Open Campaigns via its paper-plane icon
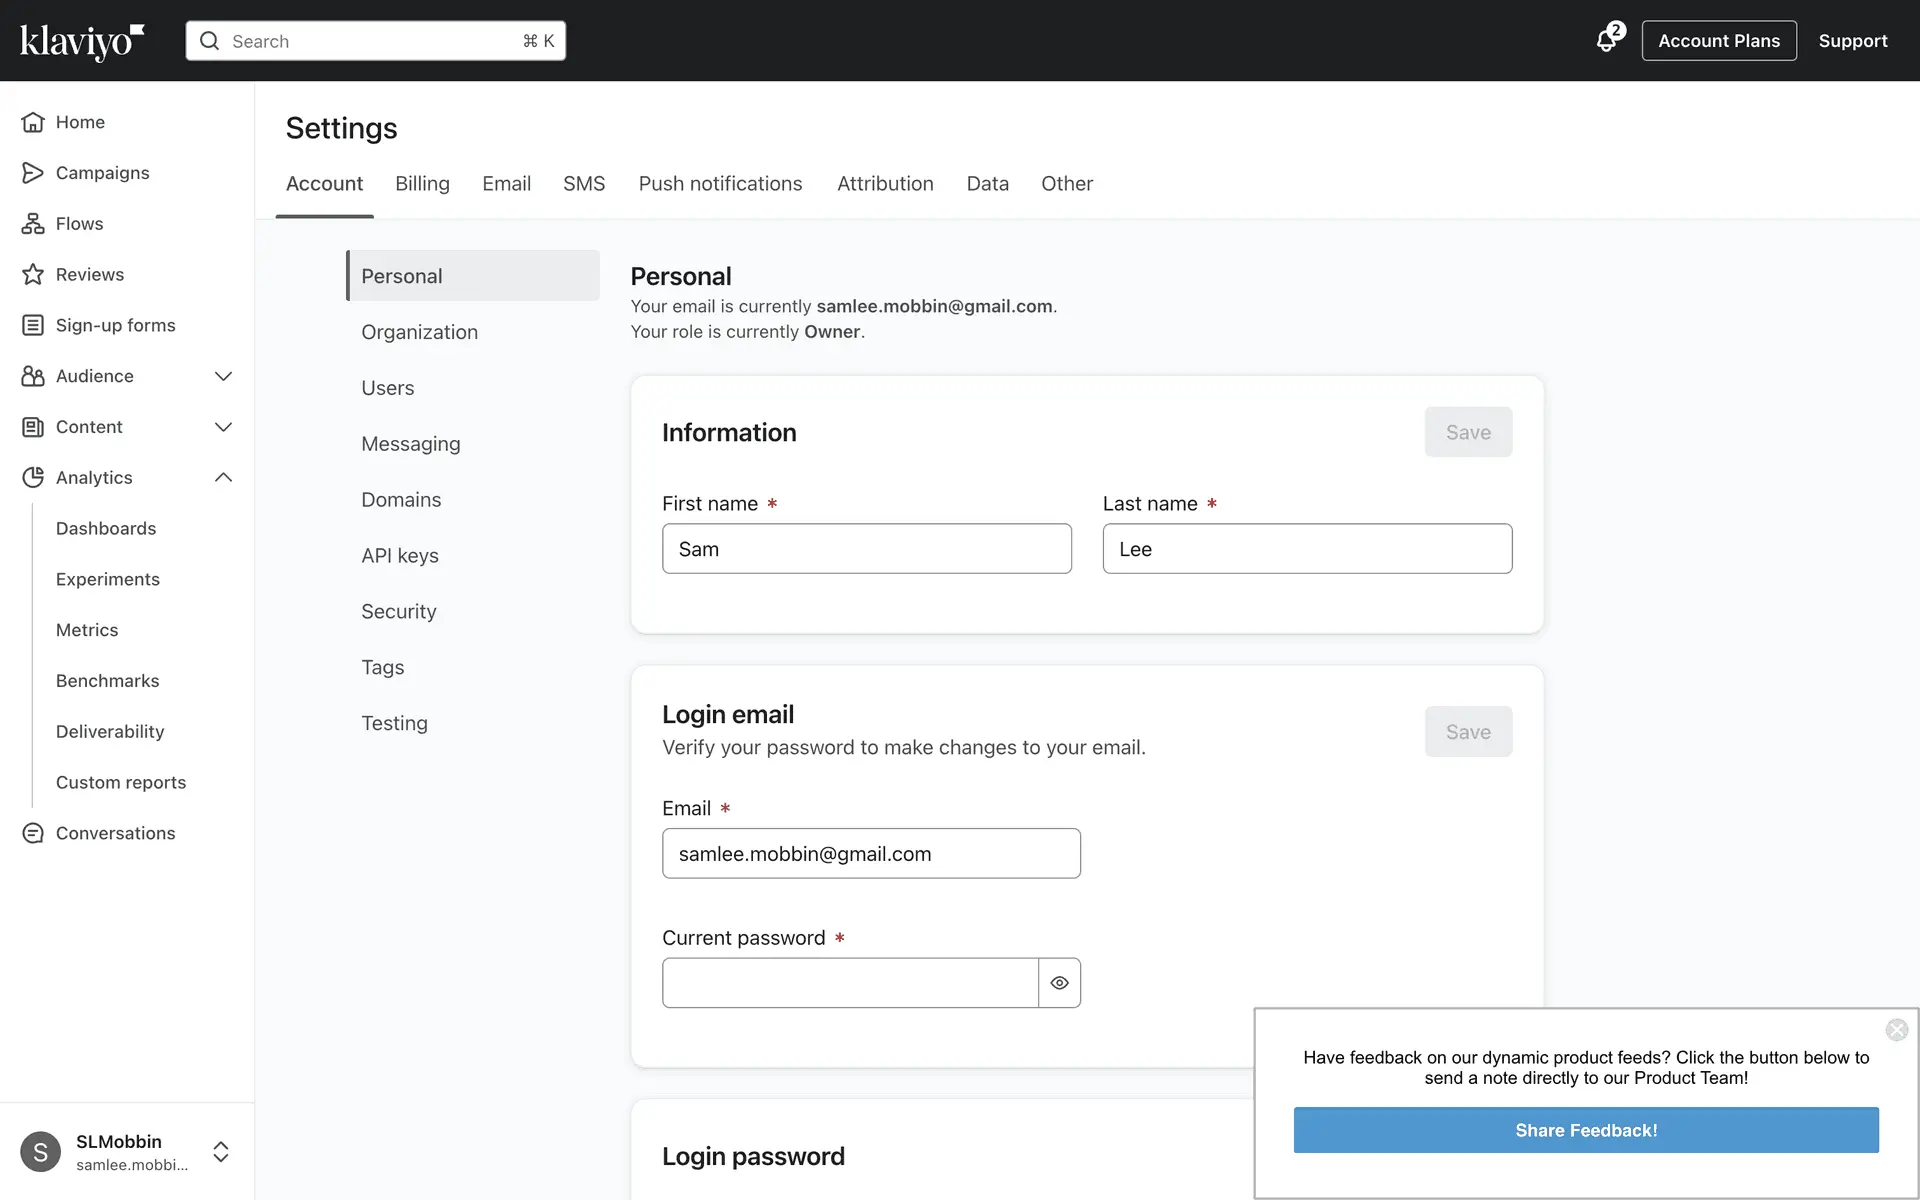Image resolution: width=1920 pixels, height=1200 pixels. 33,173
